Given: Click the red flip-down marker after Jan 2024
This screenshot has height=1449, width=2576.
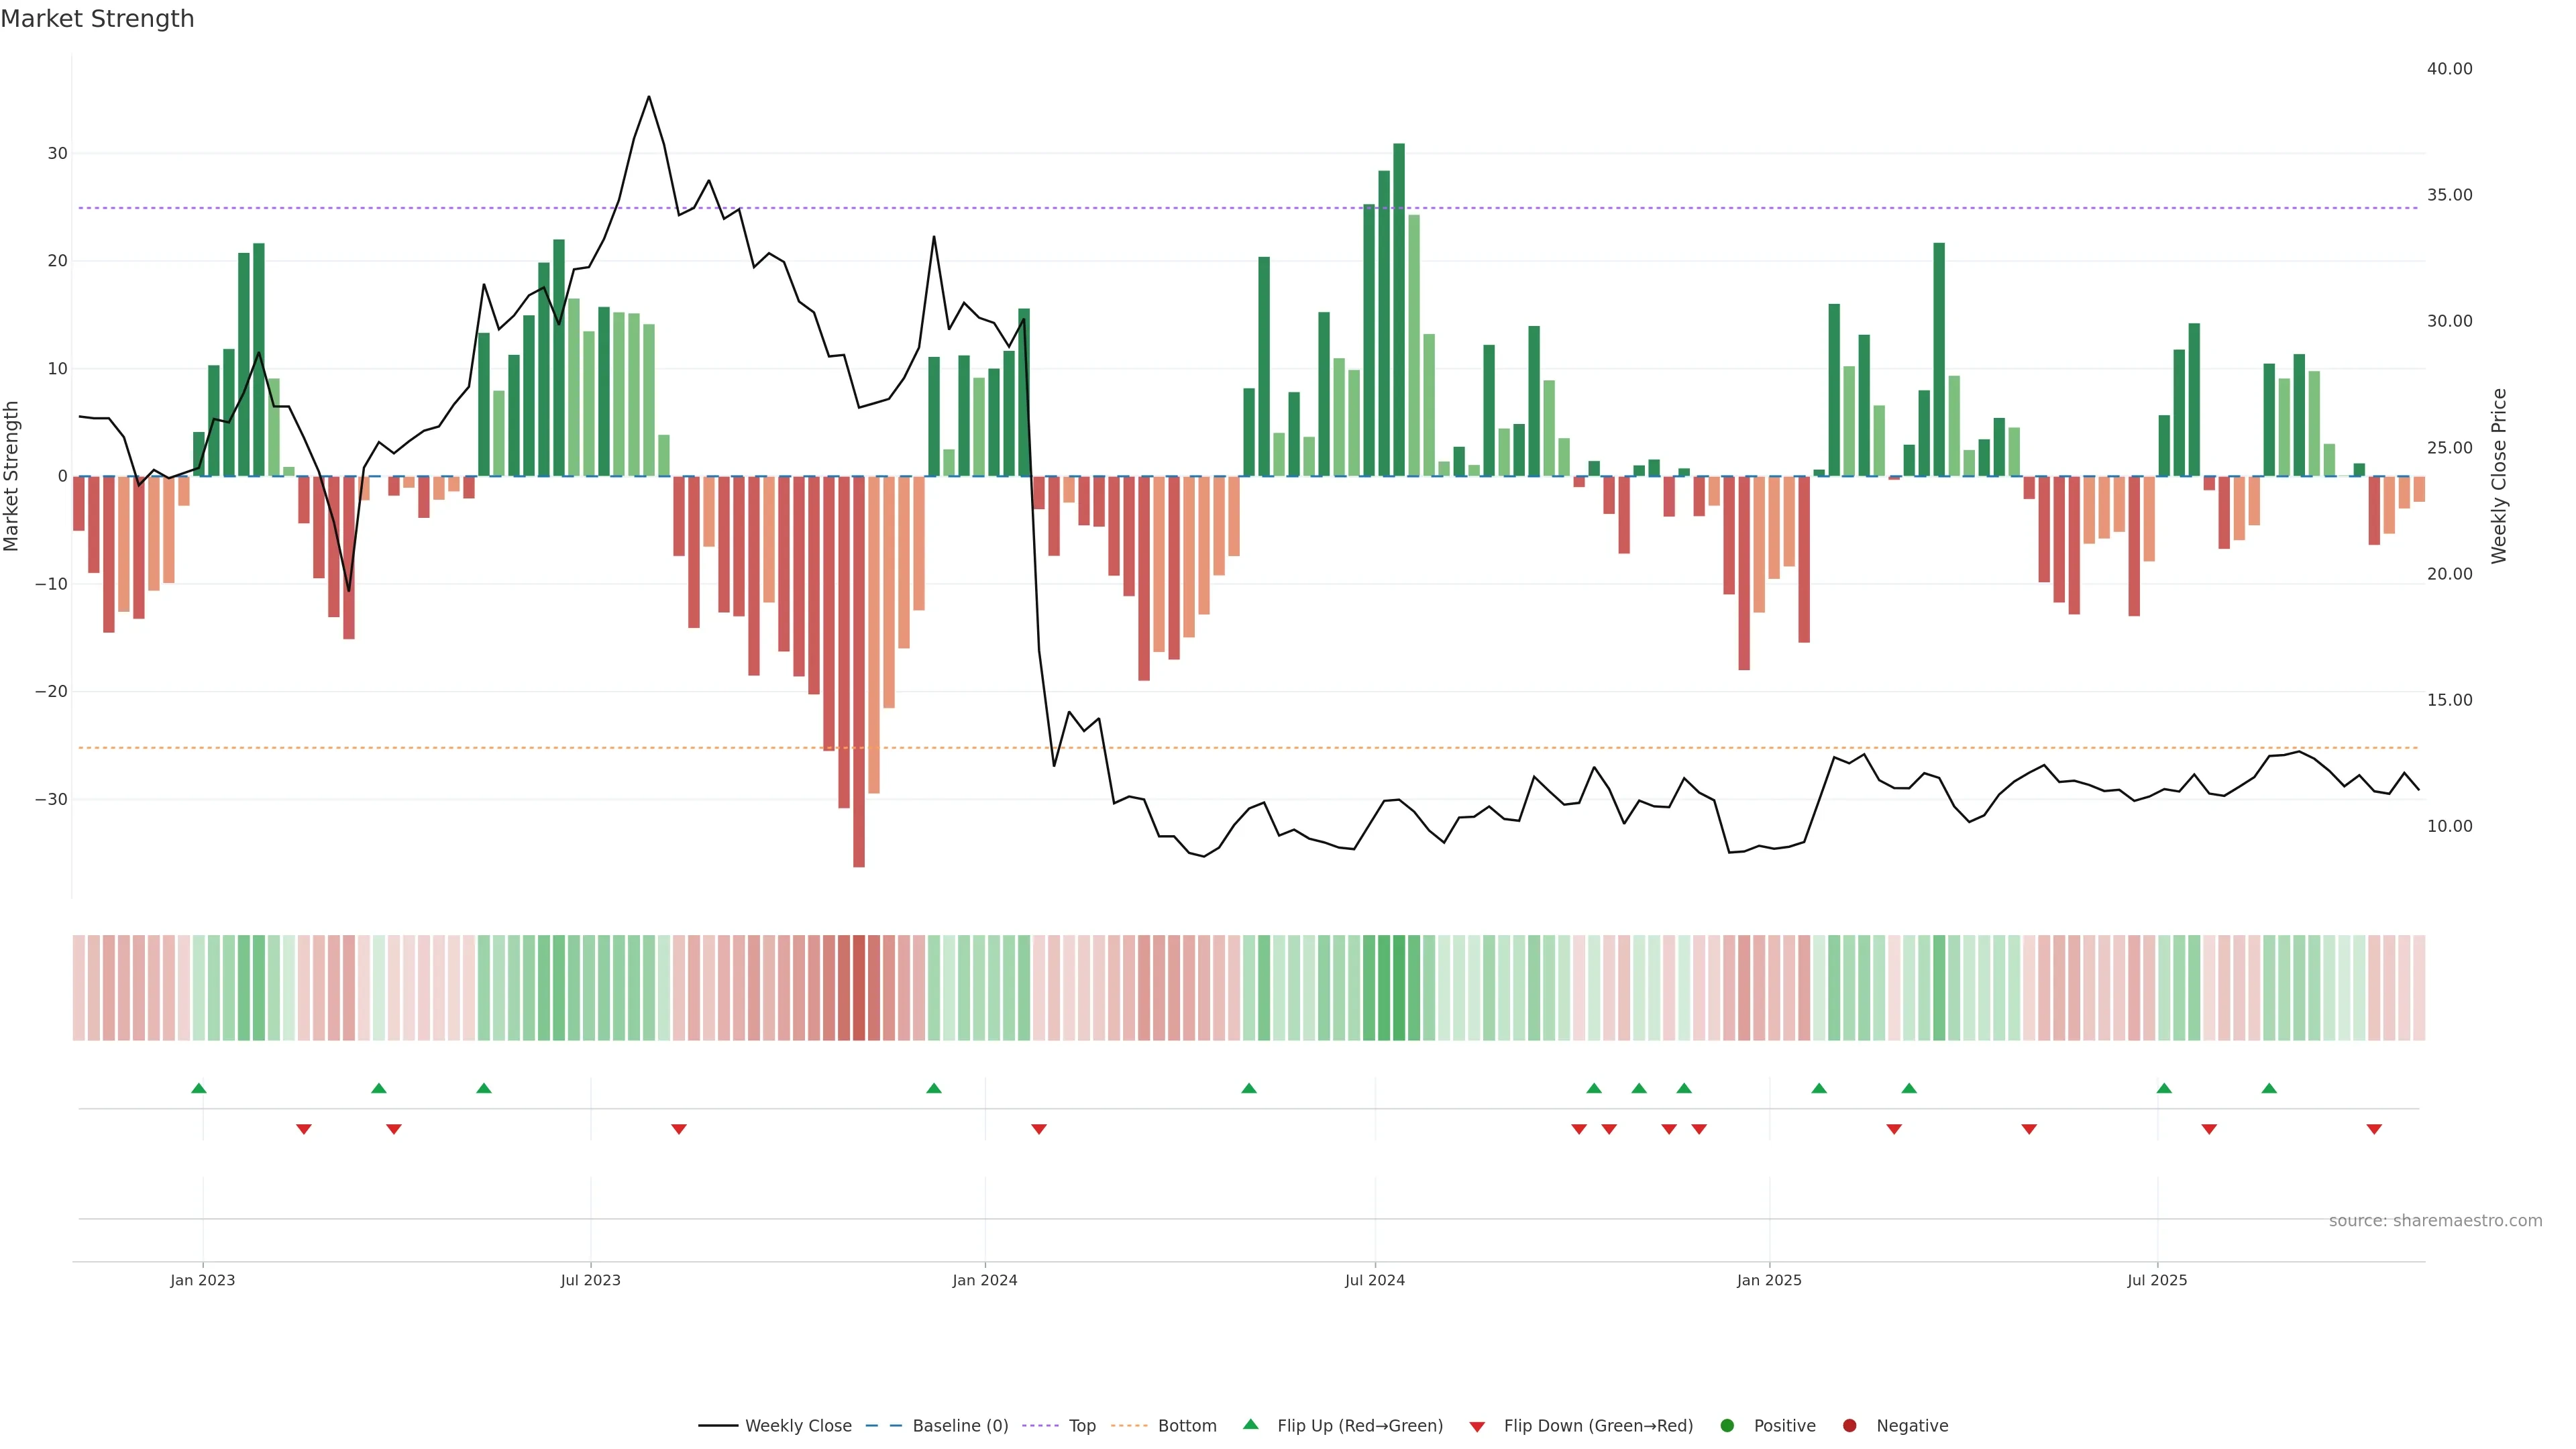Looking at the screenshot, I should [1039, 1129].
